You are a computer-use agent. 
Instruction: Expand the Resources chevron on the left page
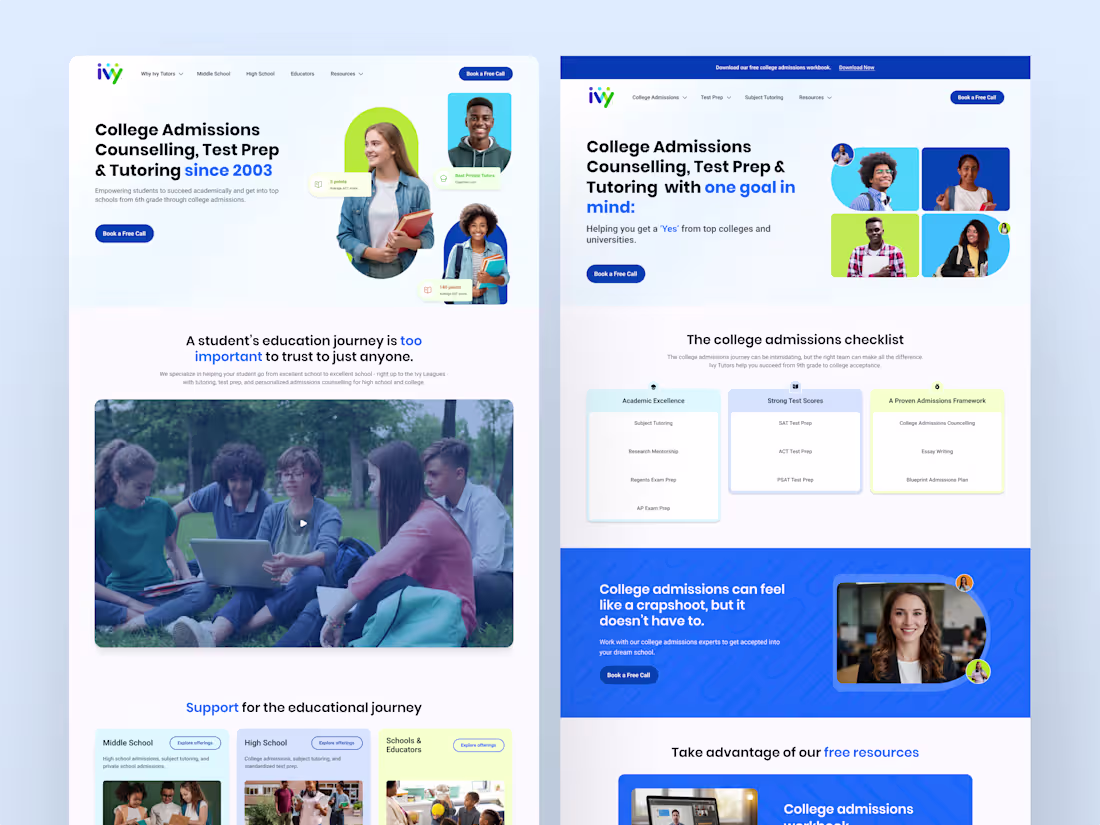361,74
